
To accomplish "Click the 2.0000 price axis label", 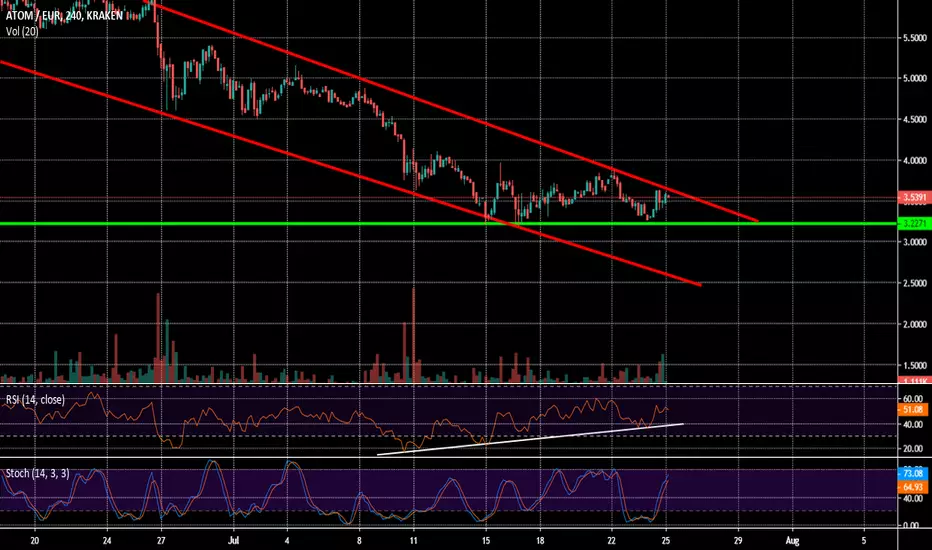I will (915, 324).
